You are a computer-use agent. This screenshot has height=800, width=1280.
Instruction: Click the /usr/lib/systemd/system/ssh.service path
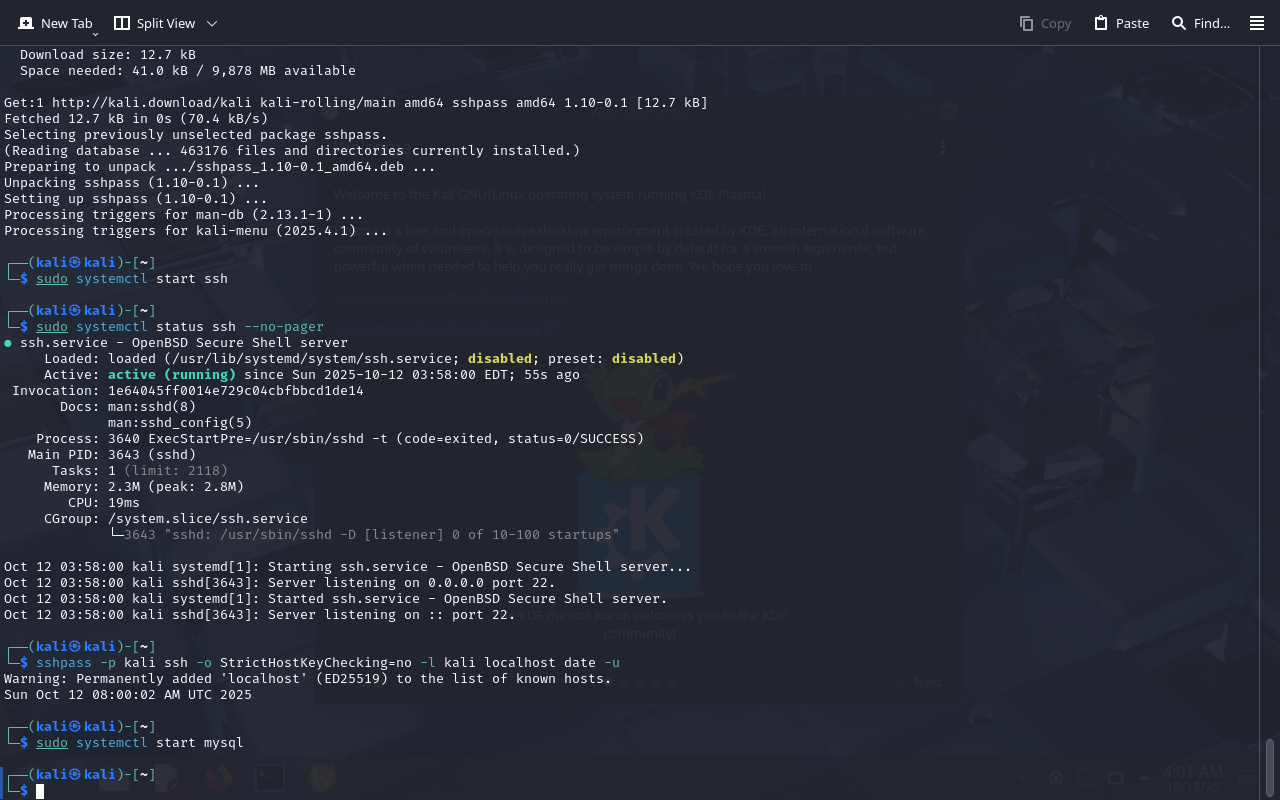(x=311, y=359)
